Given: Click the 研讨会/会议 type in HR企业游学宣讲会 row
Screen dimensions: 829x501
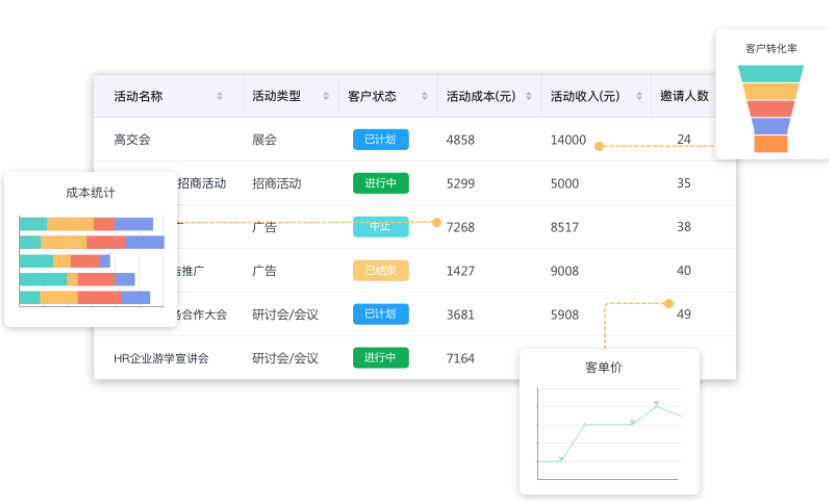Looking at the screenshot, I should click(x=285, y=359).
